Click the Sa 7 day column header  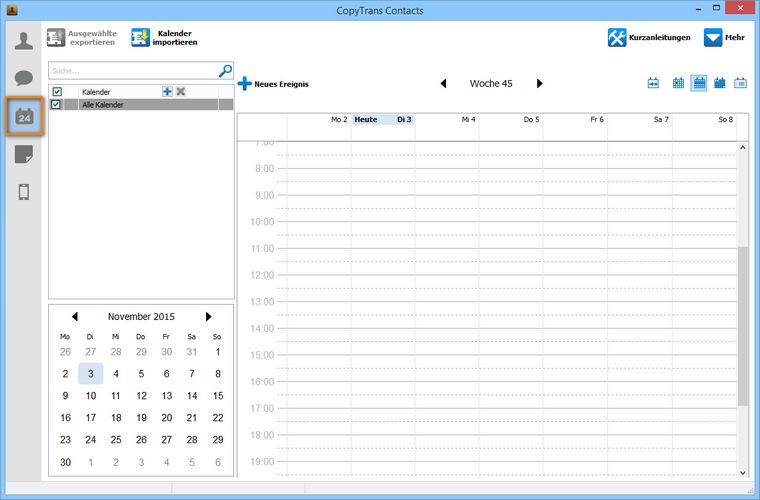640,120
